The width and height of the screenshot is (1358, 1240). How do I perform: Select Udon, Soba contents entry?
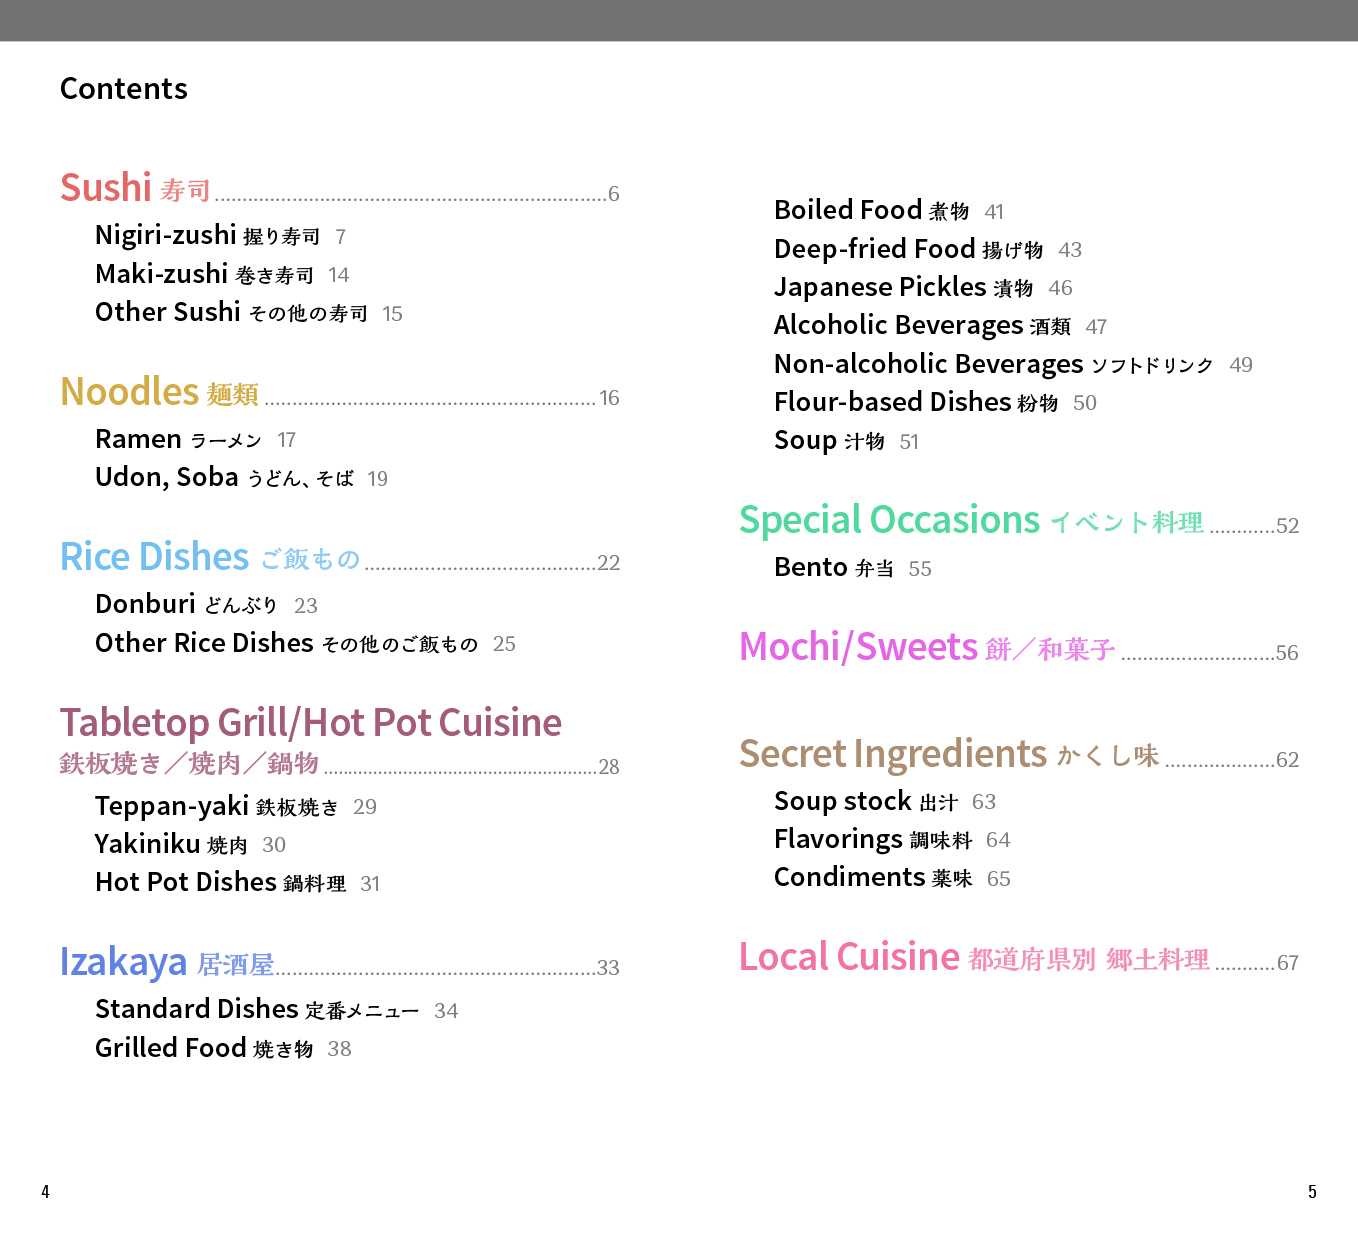pos(241,477)
